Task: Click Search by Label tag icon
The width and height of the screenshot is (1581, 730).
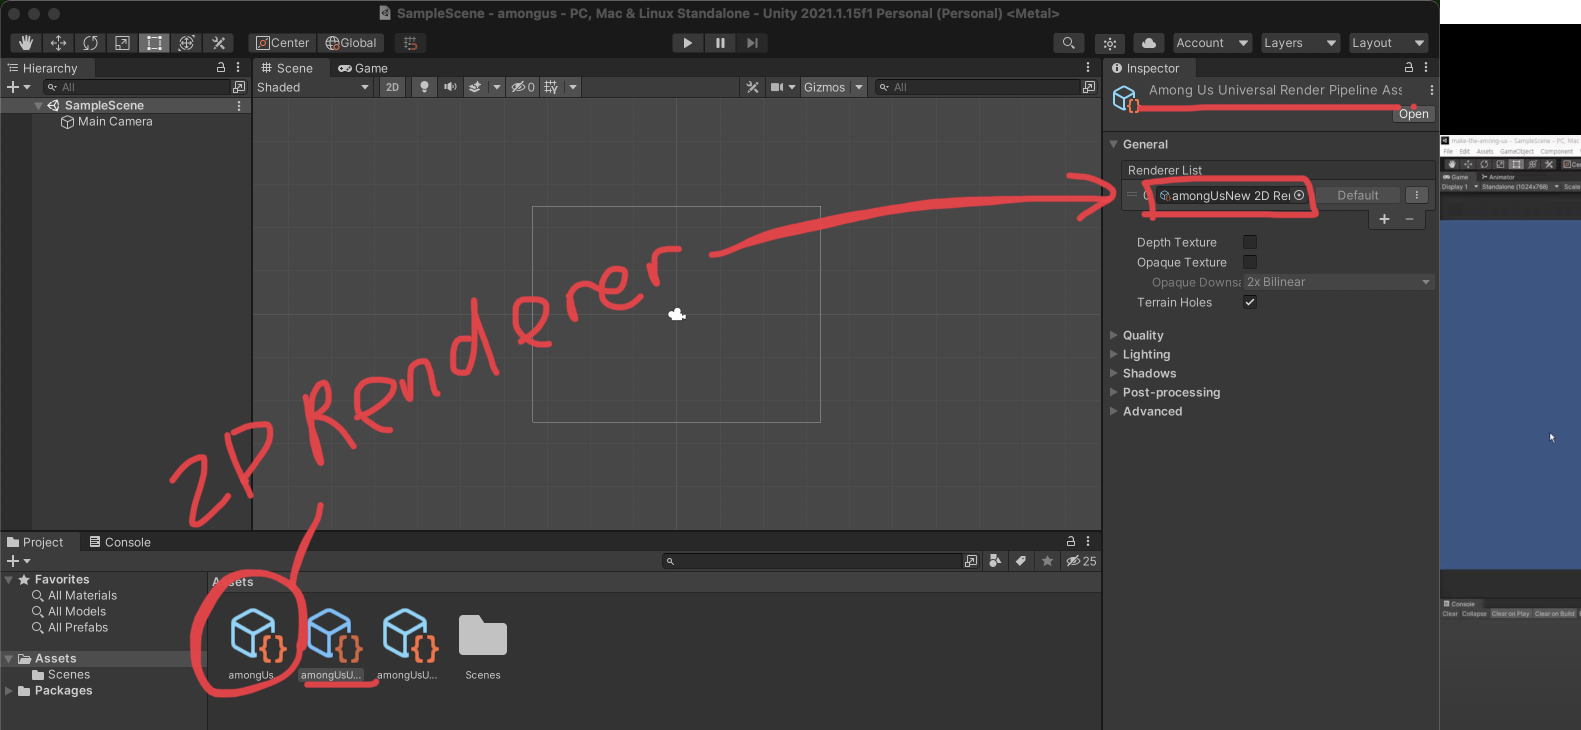Action: [1021, 561]
